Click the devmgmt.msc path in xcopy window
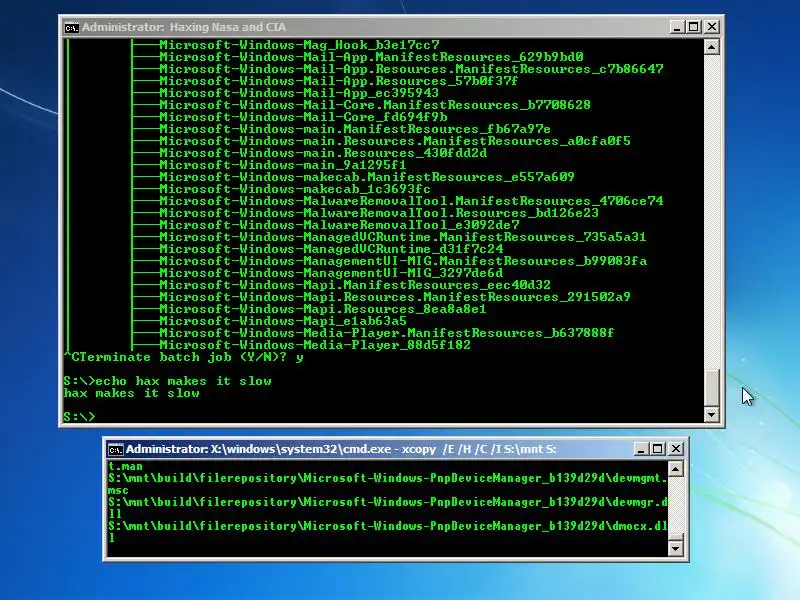Viewport: 800px width, 600px height. [388, 484]
